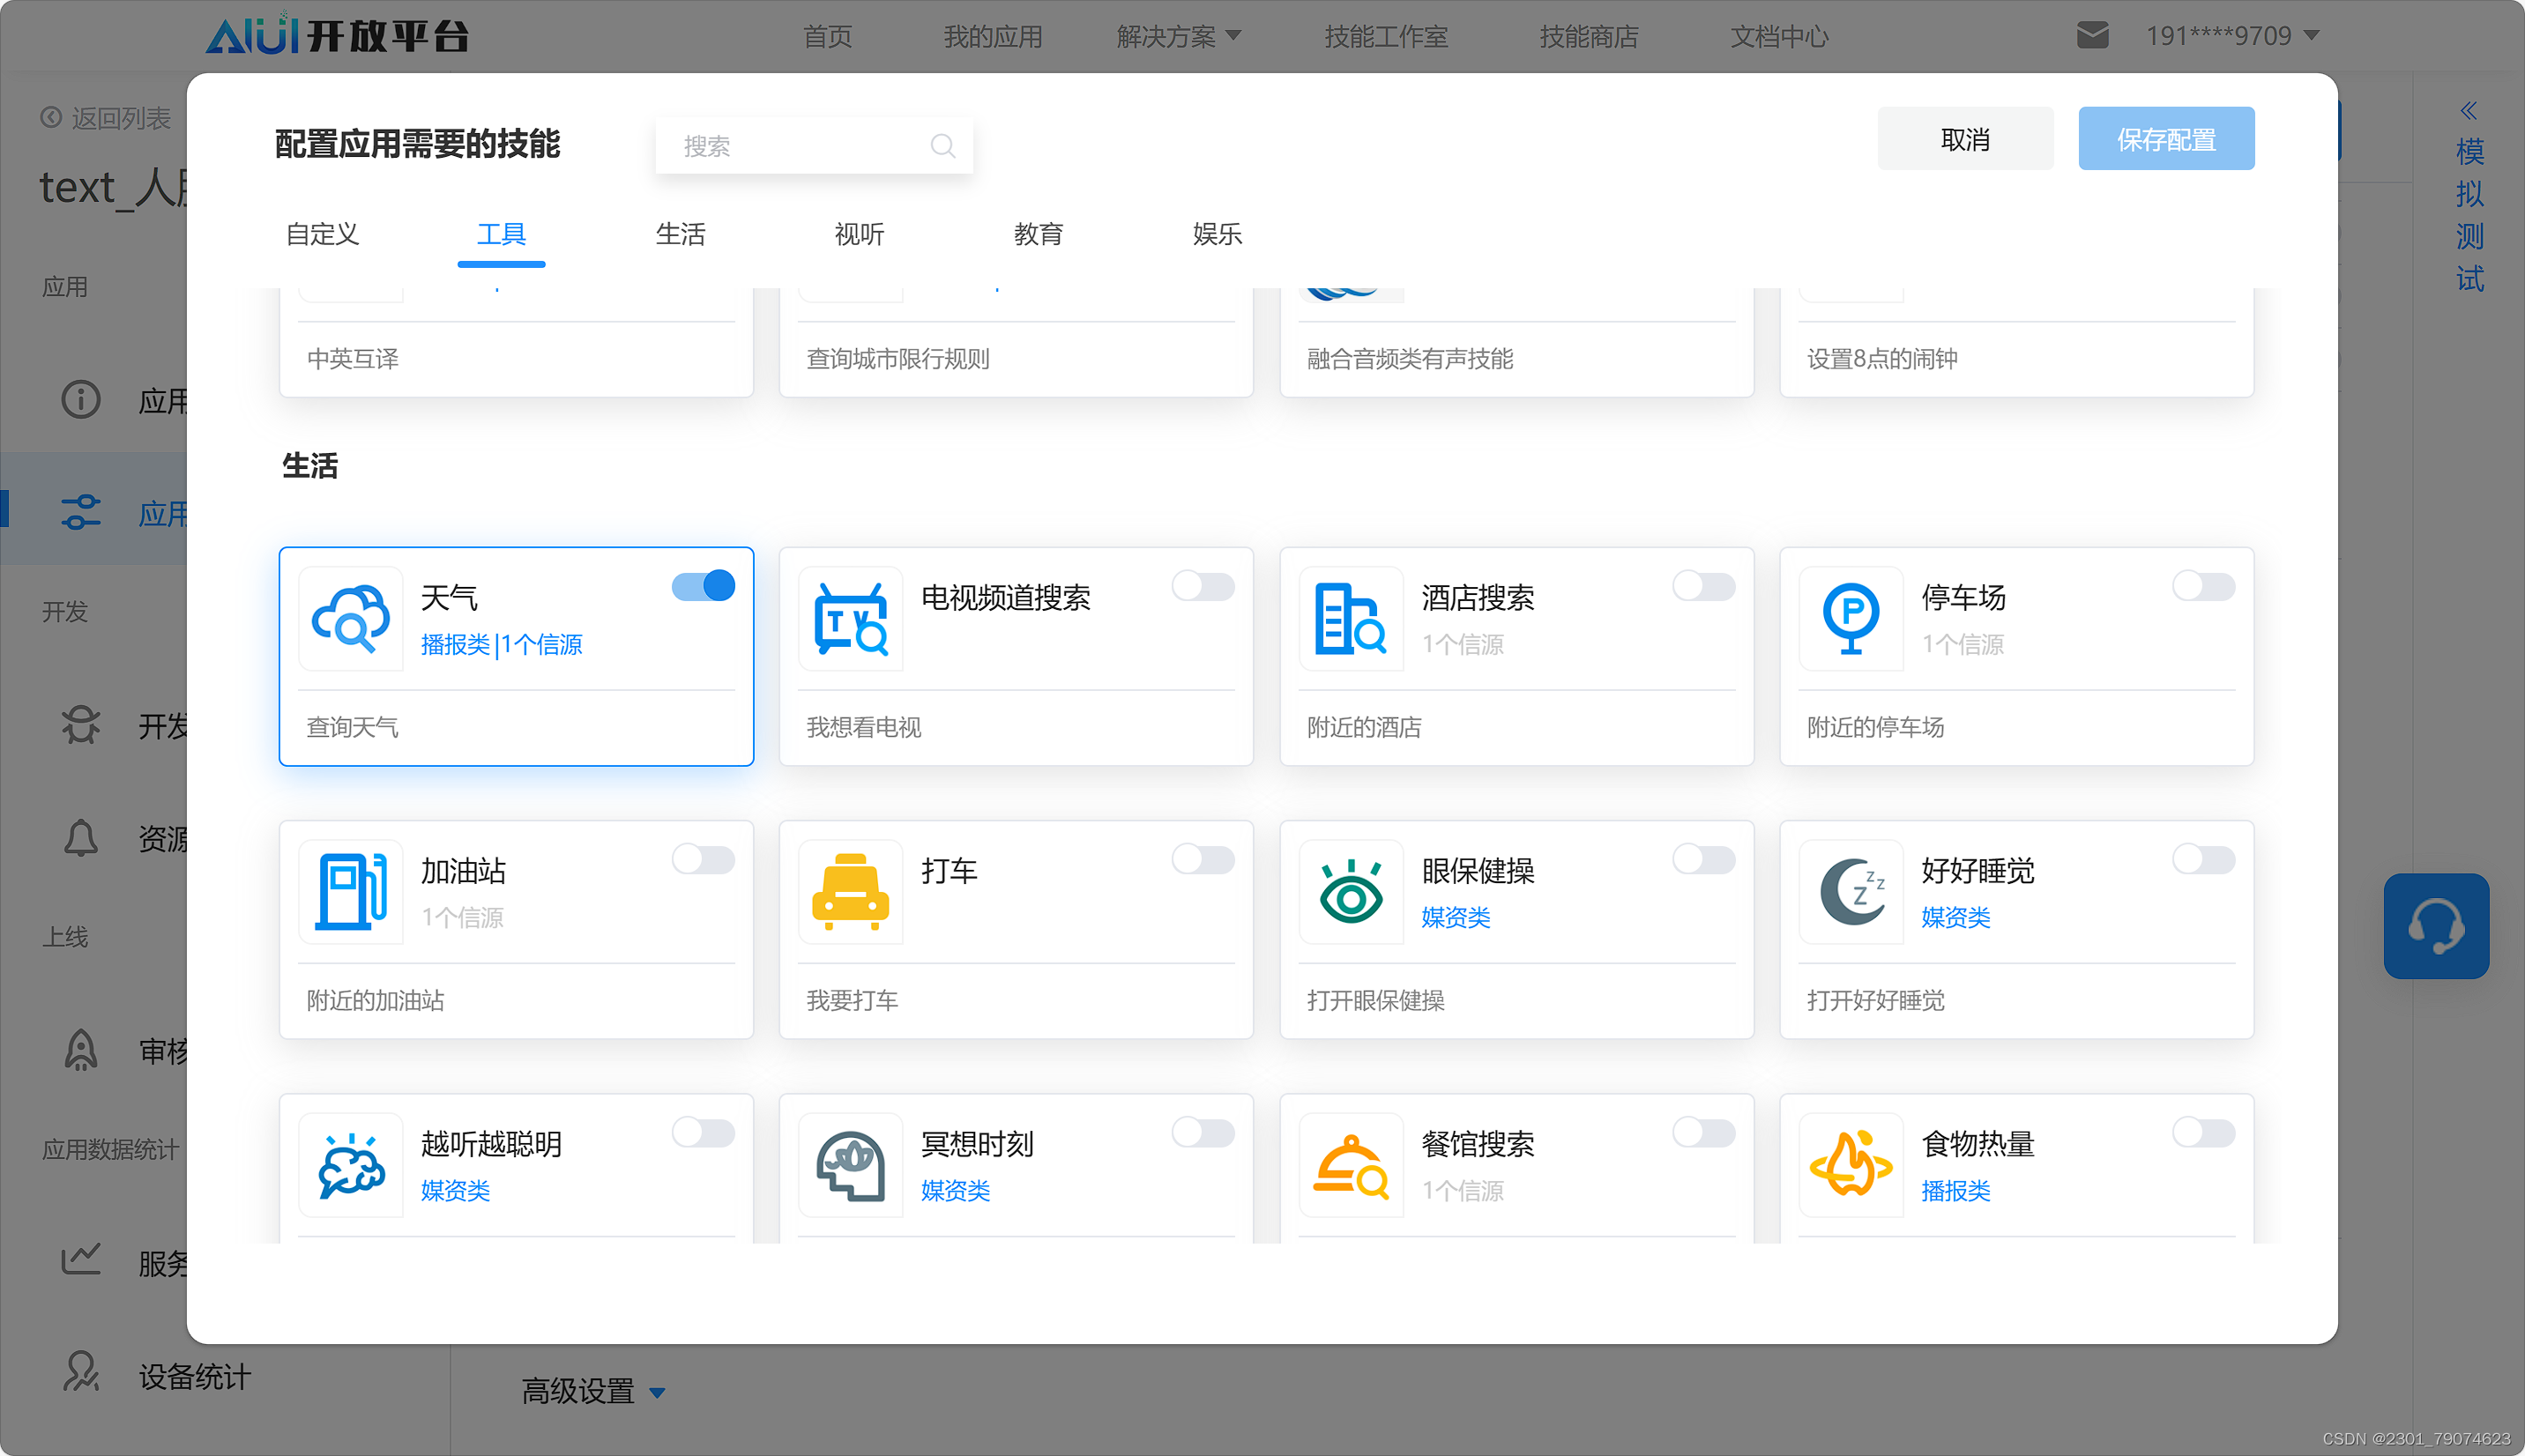Viewport: 2525px width, 1456px height.
Task: Disable the 天气 skill toggle
Action: click(x=703, y=585)
